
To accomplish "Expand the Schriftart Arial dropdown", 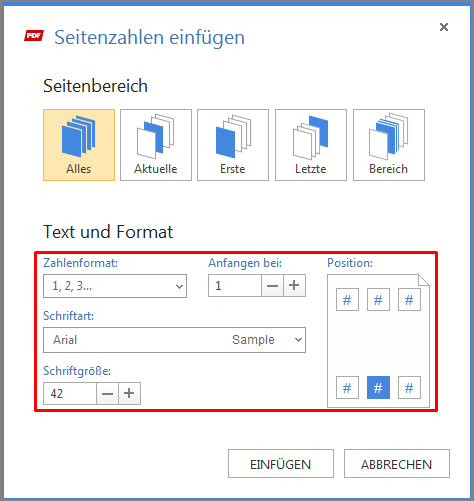I will click(174, 340).
